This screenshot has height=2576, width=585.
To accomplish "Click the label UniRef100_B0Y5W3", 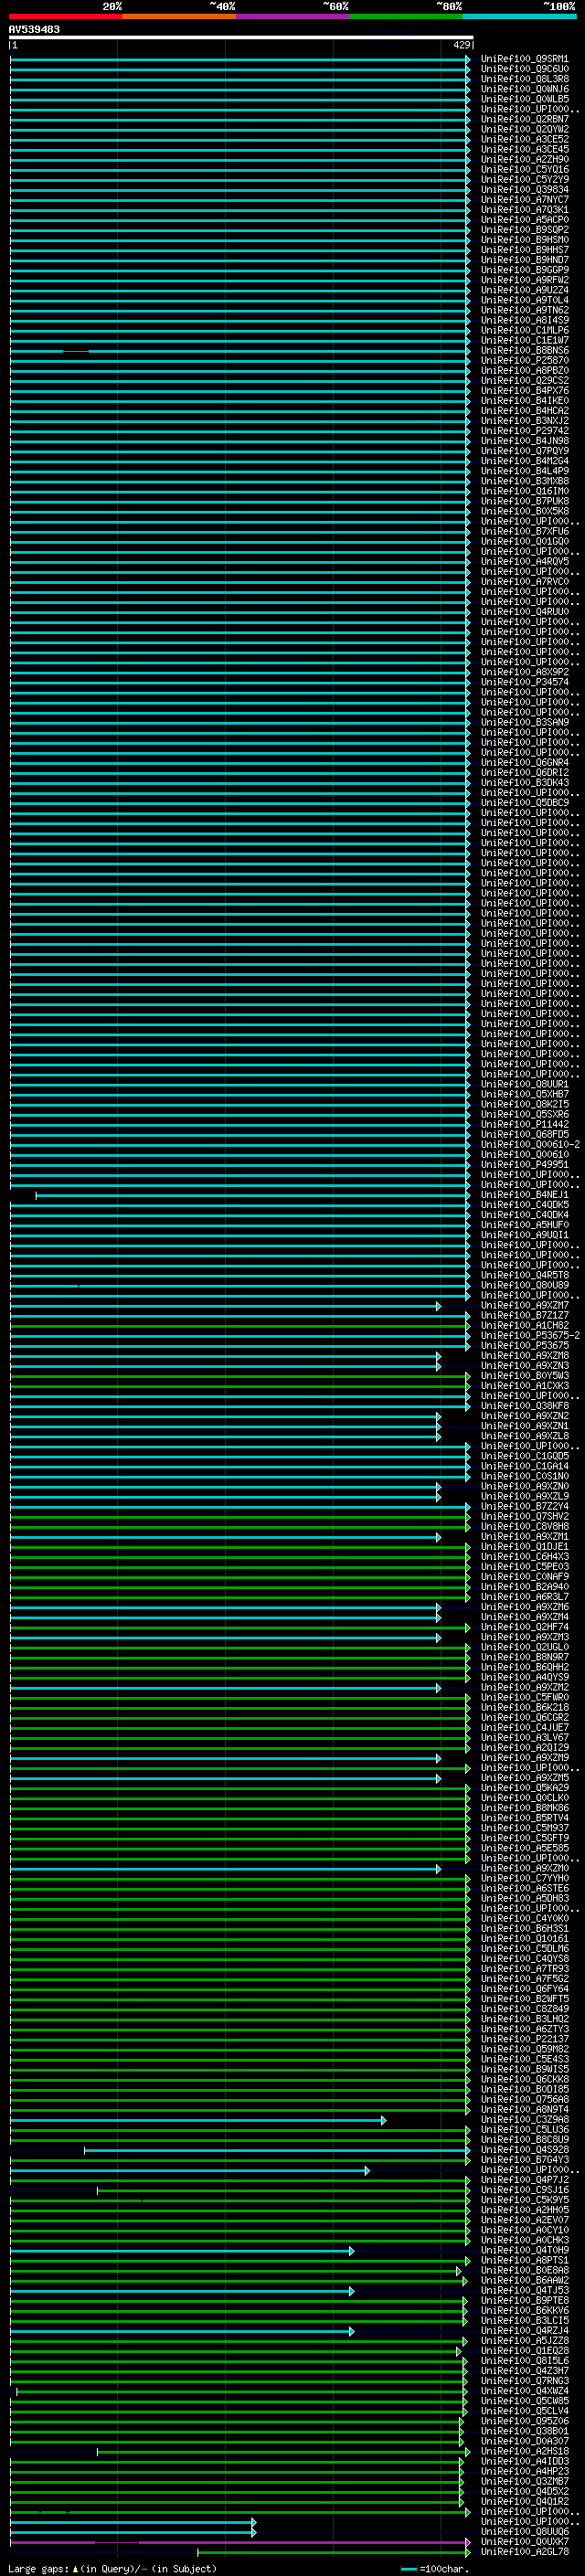I will click(x=524, y=1375).
